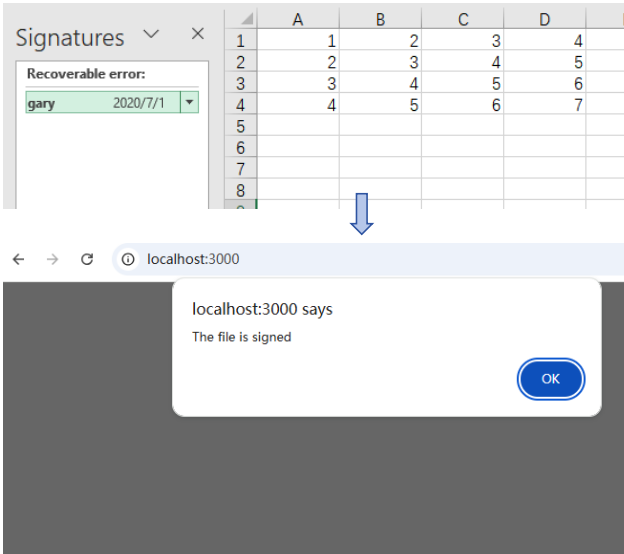Click the Signatures pane title
The width and height of the screenshot is (624, 554).
[70, 38]
